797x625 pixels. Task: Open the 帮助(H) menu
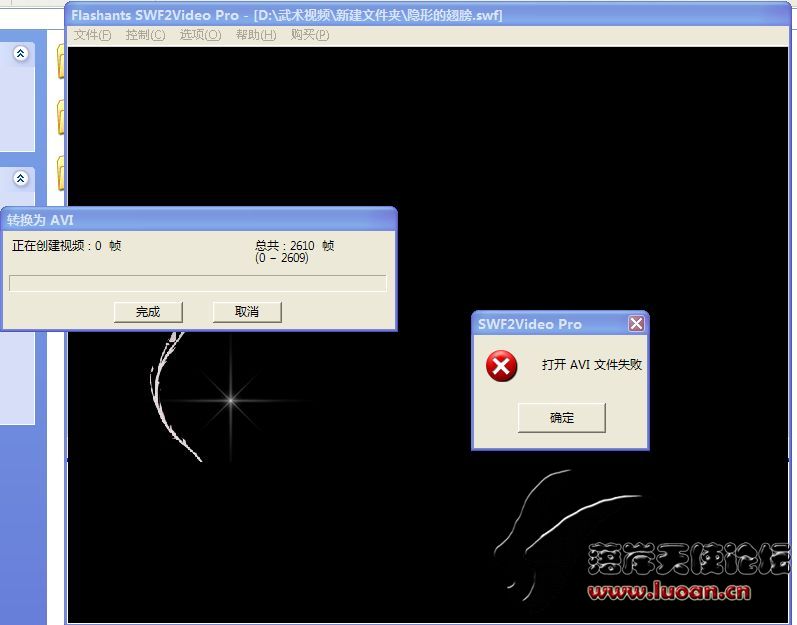point(256,35)
